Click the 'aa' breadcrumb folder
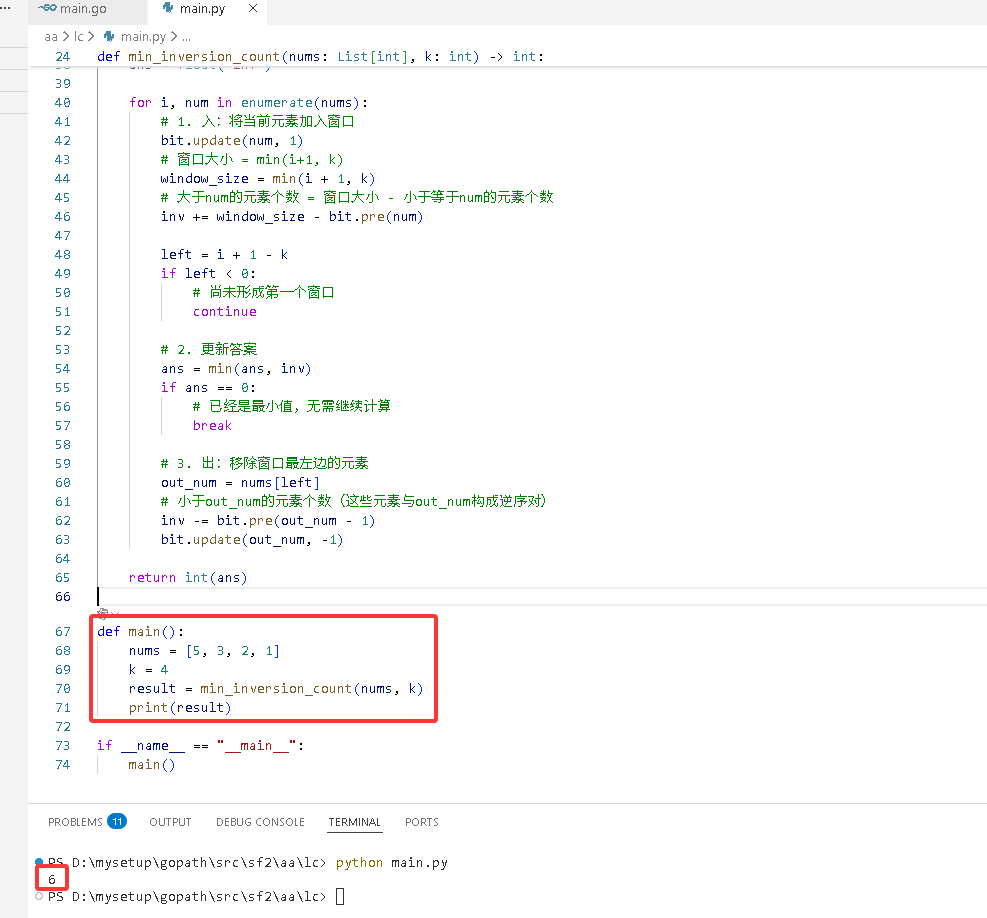 (x=51, y=37)
